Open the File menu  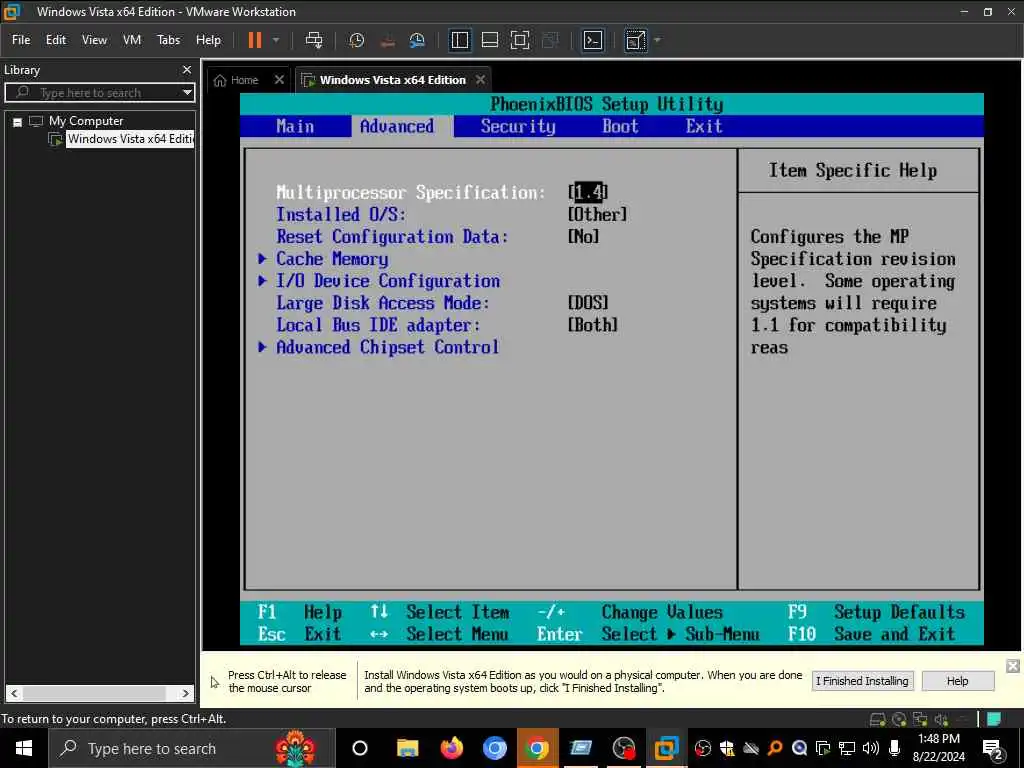point(21,40)
